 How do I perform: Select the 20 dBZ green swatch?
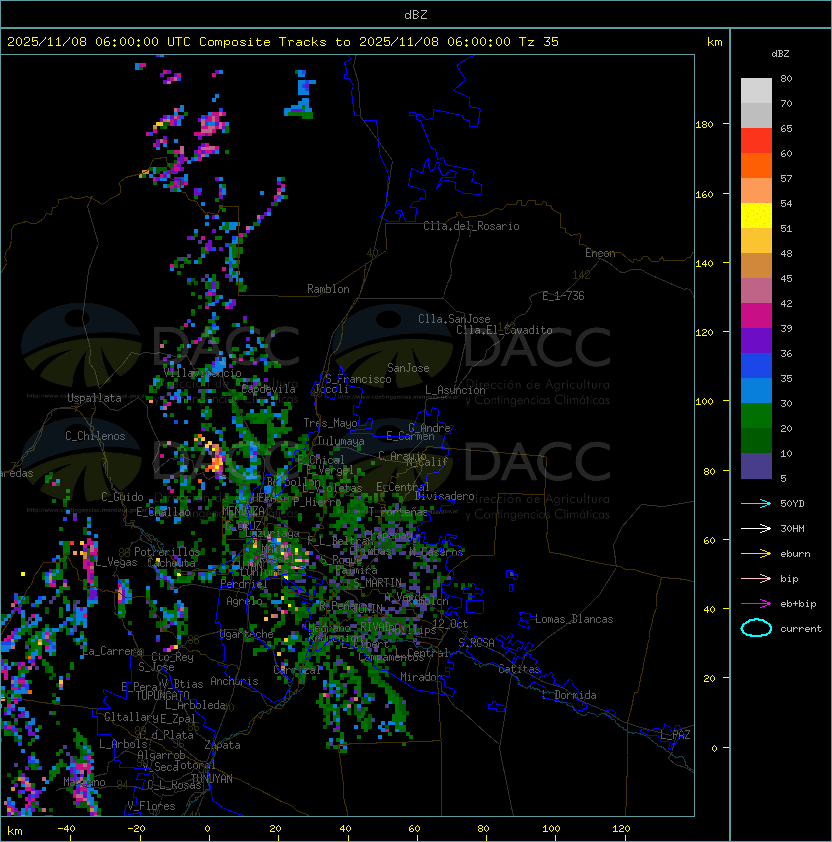(756, 440)
